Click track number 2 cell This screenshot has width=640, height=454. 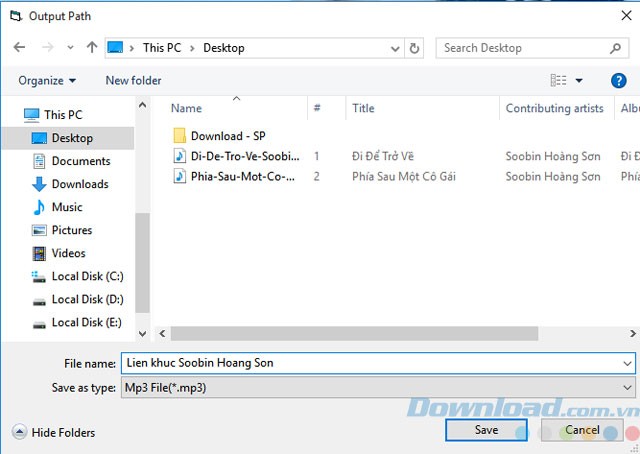coord(316,176)
